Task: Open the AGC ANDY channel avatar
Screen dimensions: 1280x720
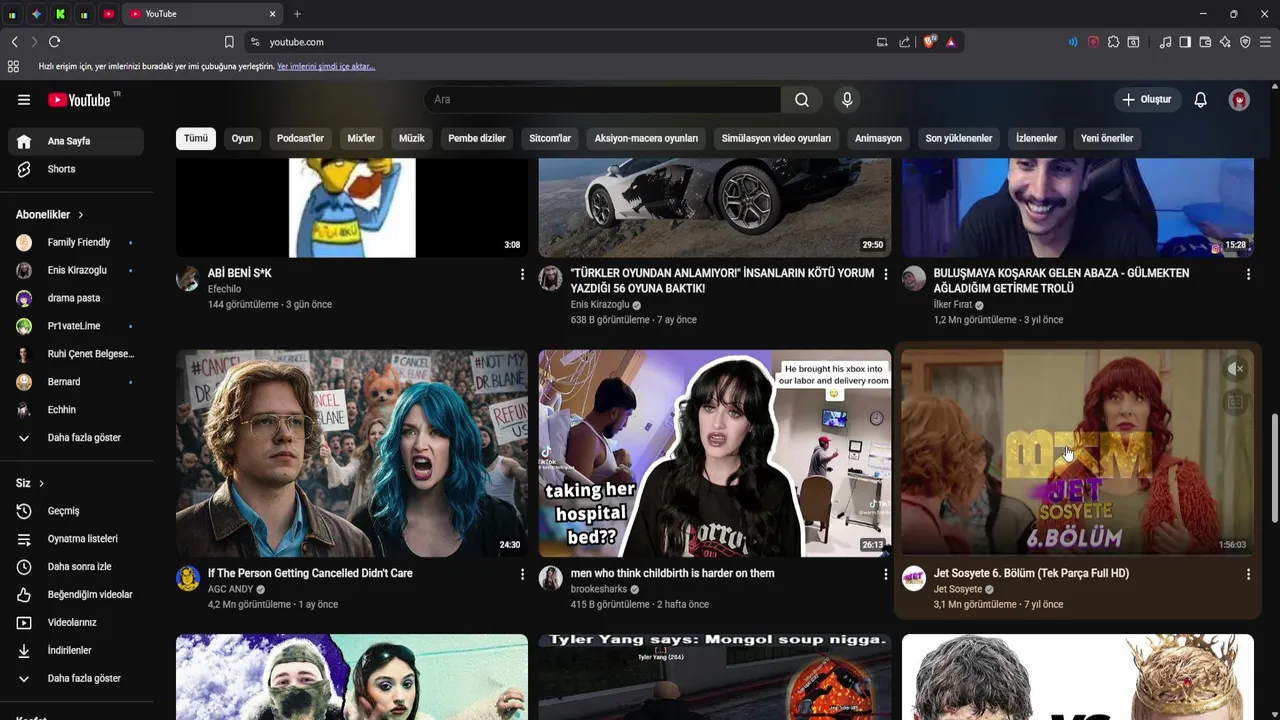Action: click(x=188, y=579)
